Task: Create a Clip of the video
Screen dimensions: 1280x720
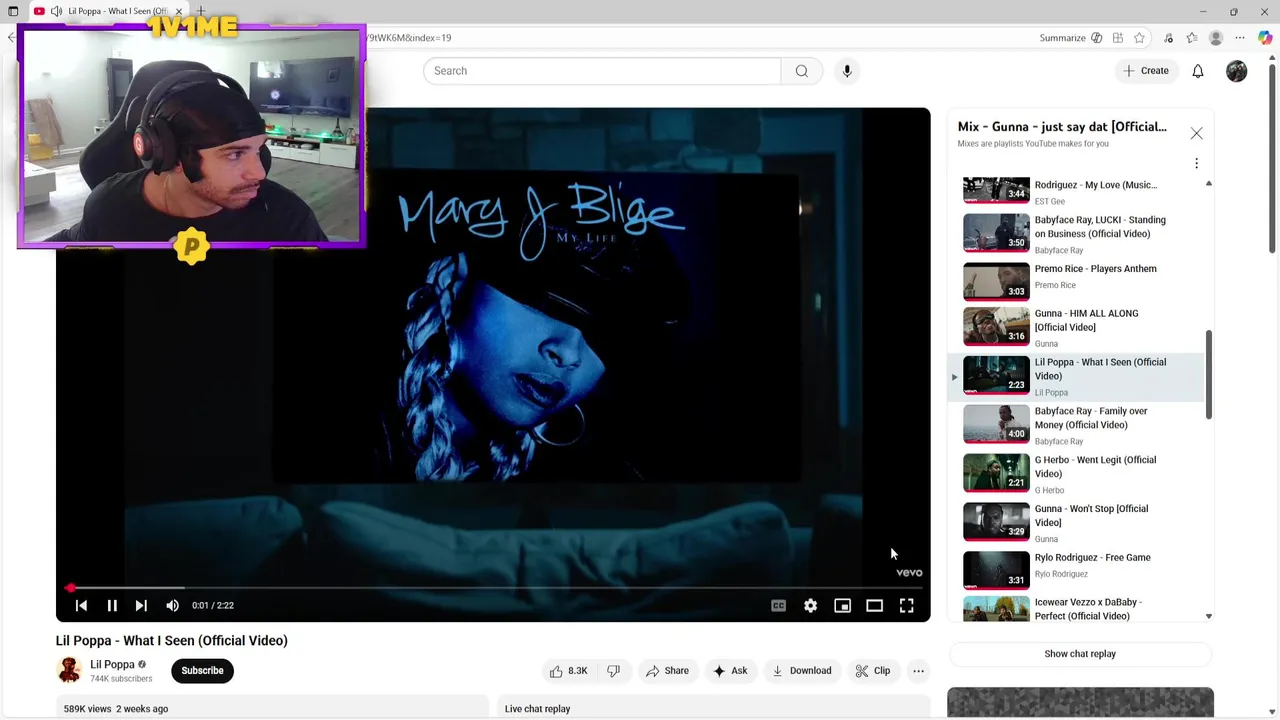Action: pos(872,671)
